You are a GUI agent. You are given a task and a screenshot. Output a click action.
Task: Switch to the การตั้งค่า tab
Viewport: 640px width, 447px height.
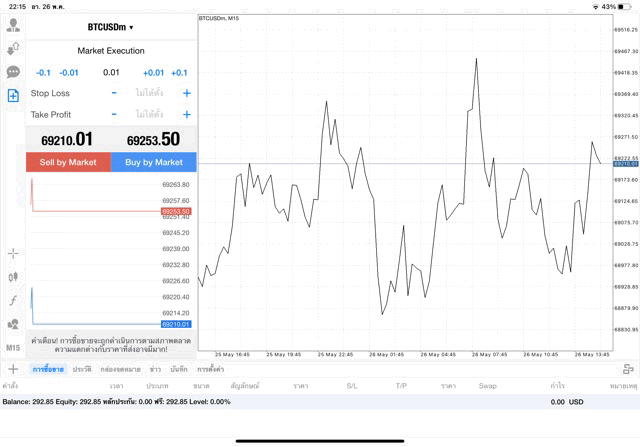[x=211, y=369]
